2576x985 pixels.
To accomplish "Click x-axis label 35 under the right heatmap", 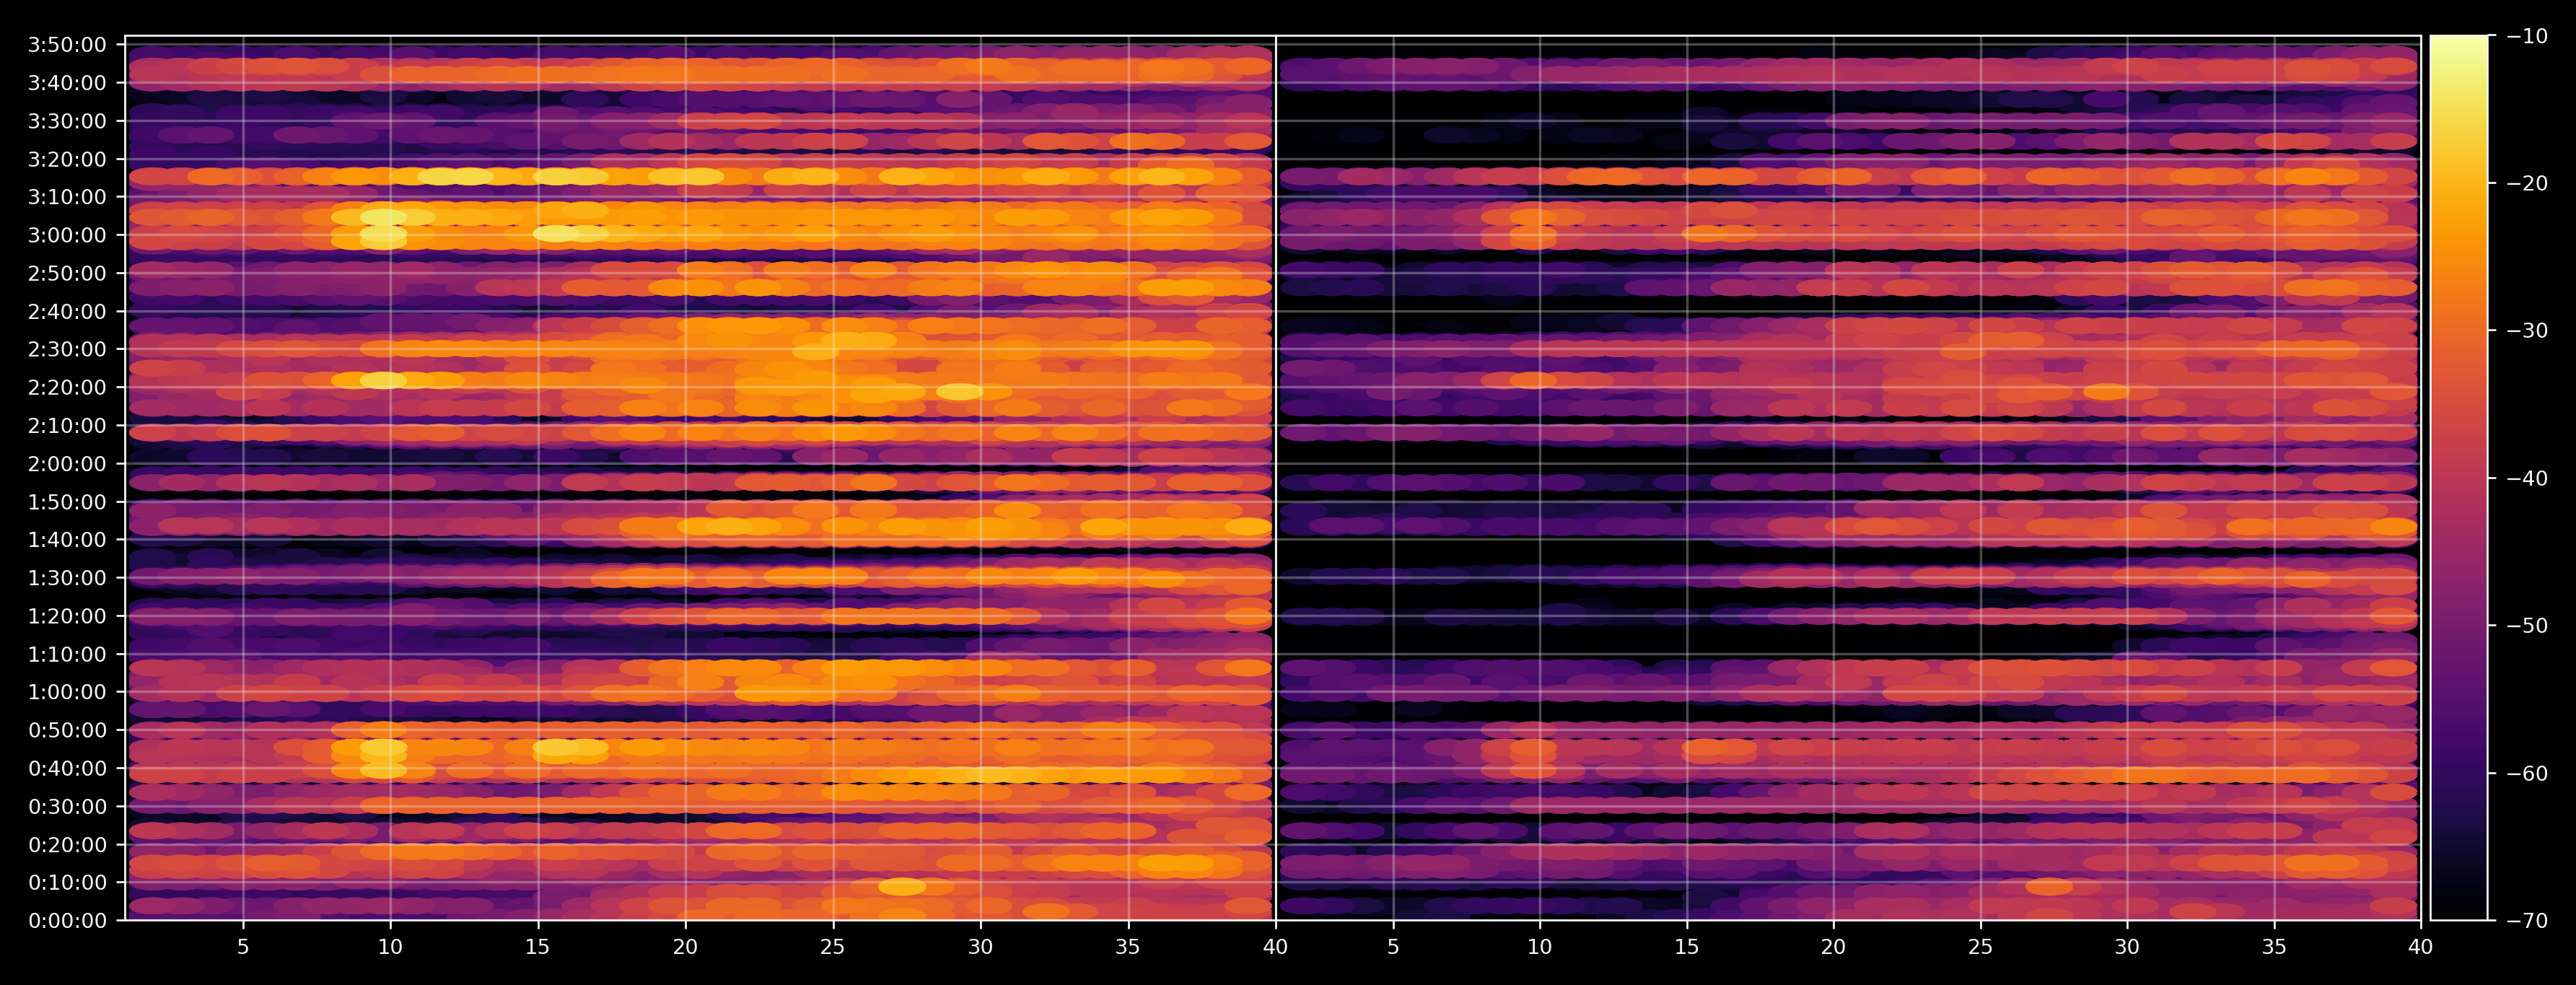I will pyautogui.click(x=2275, y=946).
